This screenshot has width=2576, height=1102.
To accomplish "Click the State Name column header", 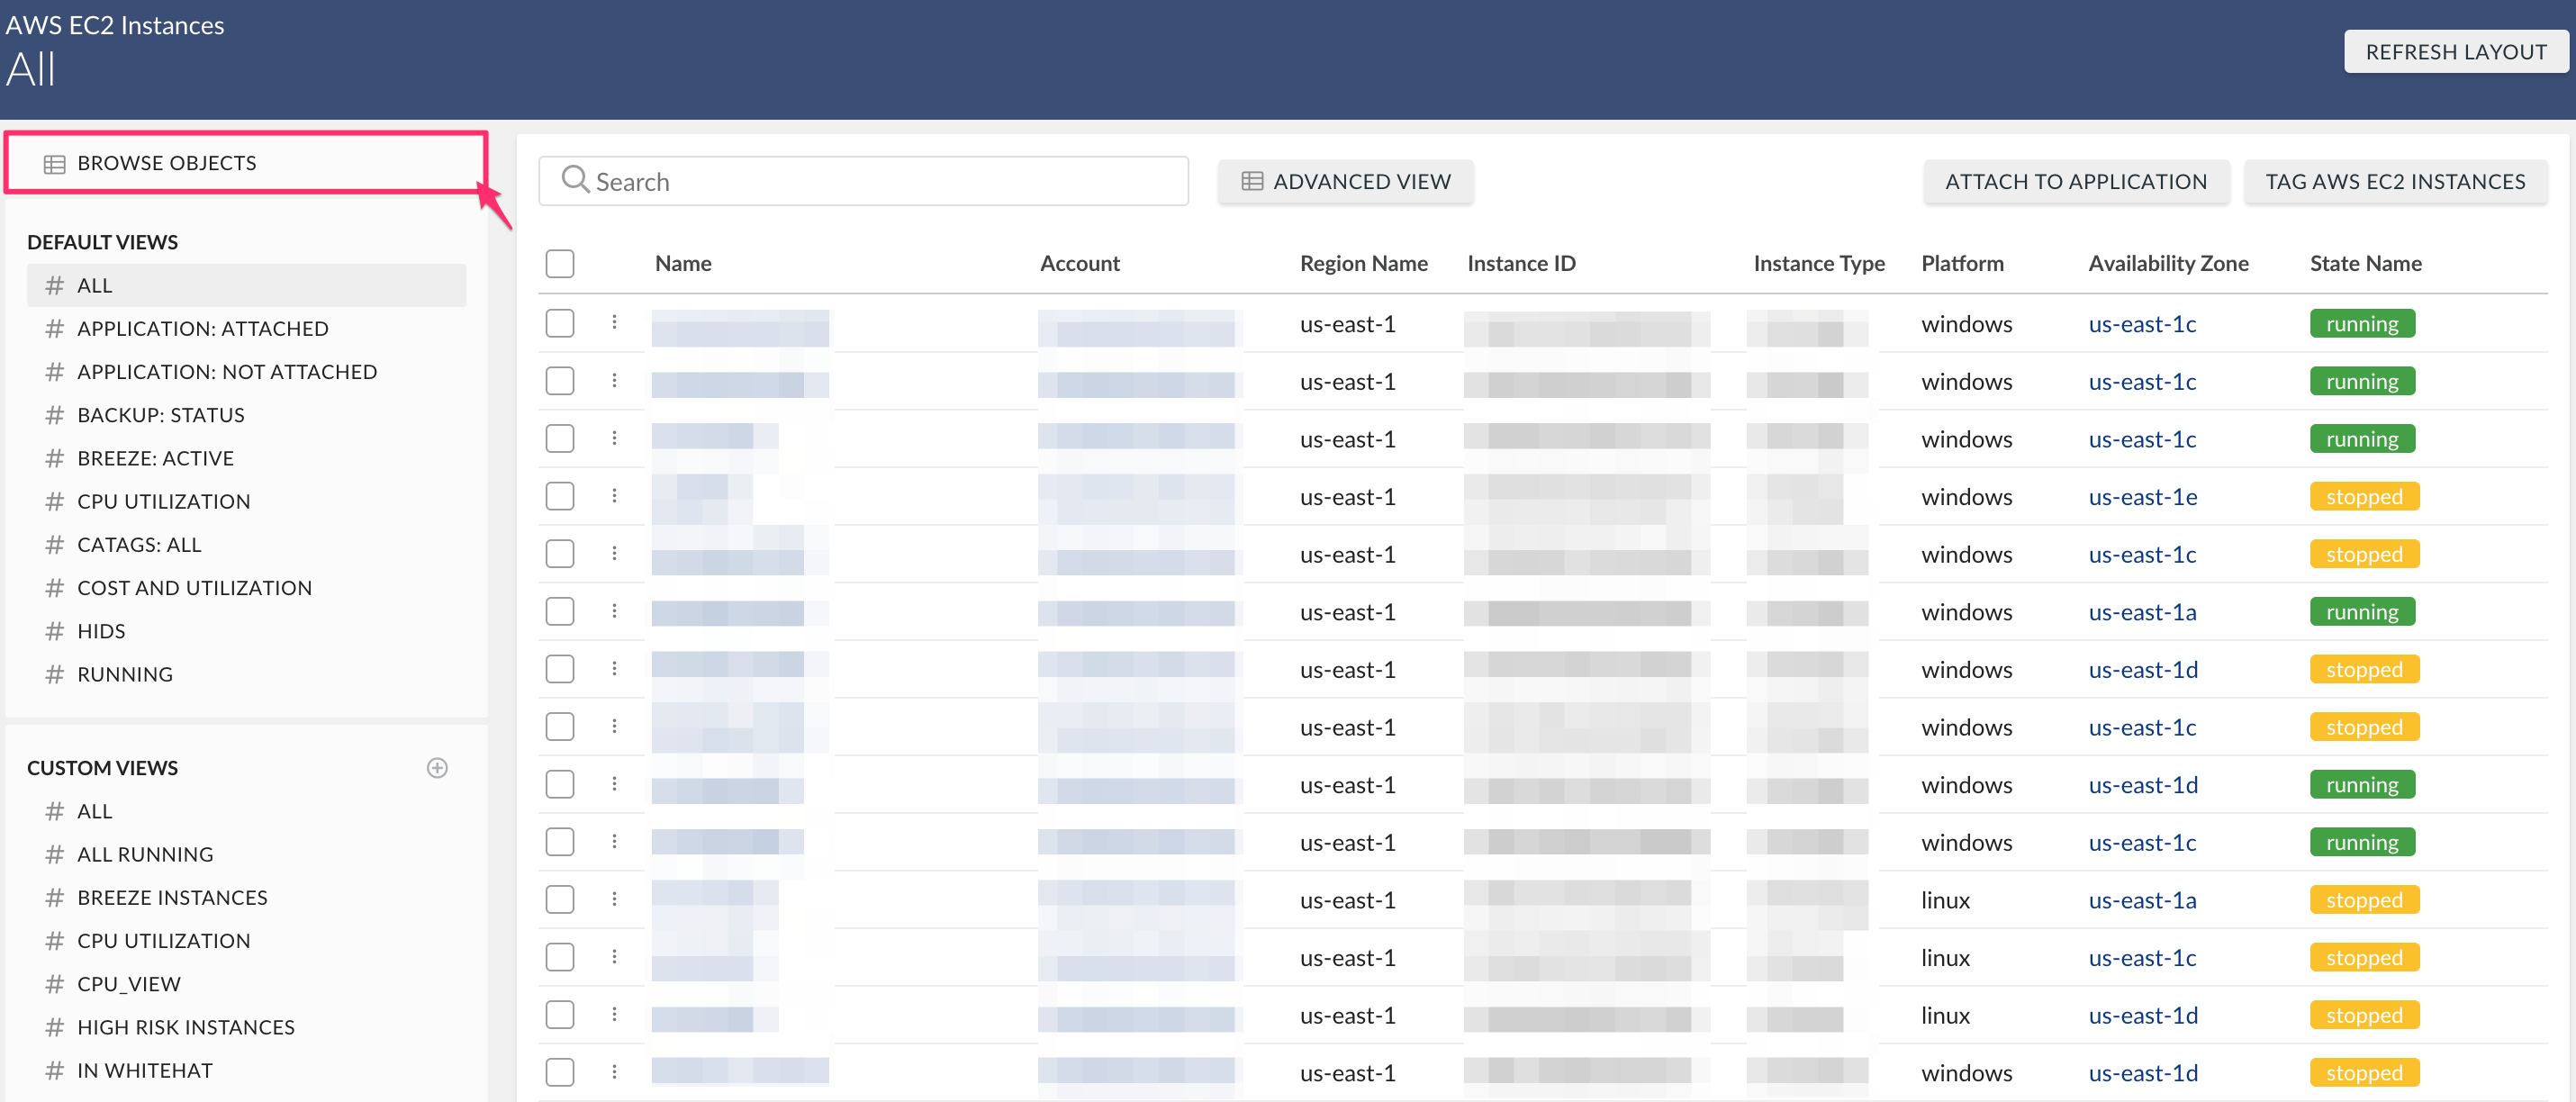I will pyautogui.click(x=2365, y=264).
